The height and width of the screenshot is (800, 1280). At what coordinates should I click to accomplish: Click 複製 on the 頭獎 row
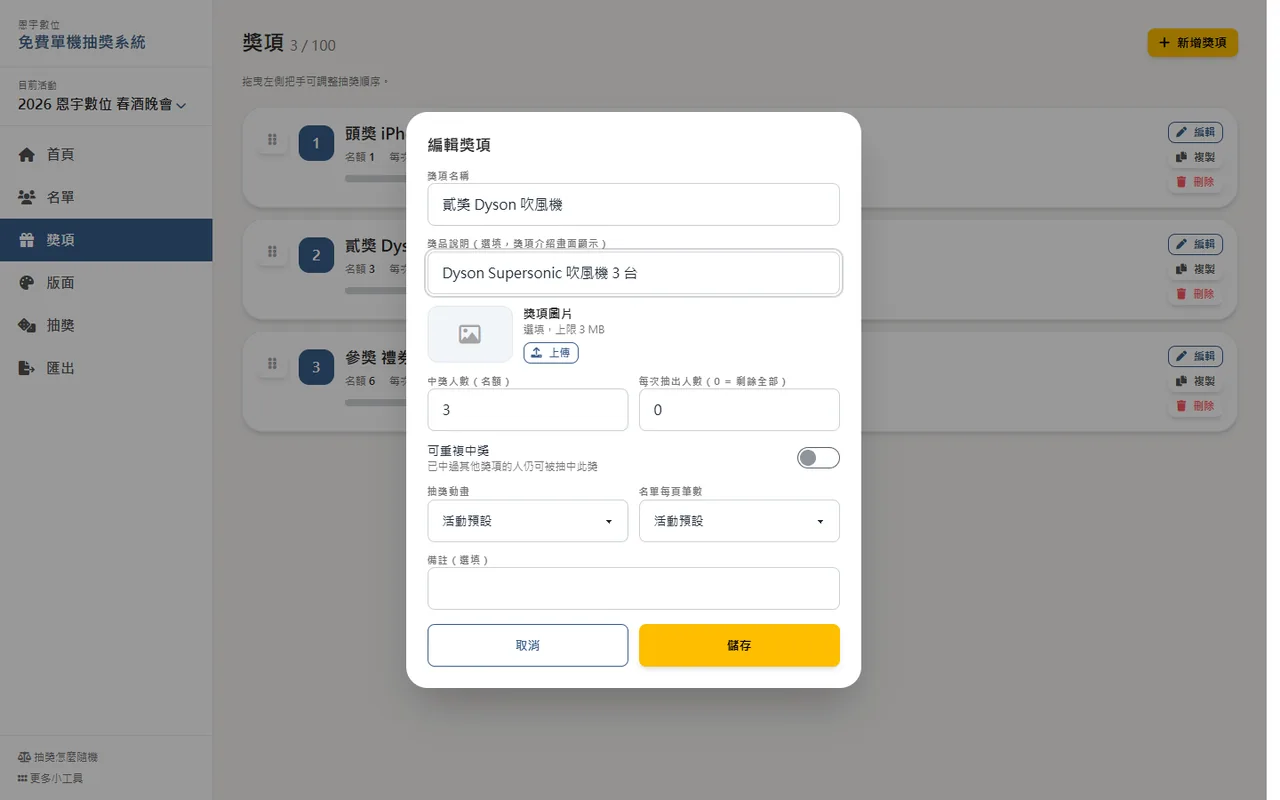pos(1195,157)
